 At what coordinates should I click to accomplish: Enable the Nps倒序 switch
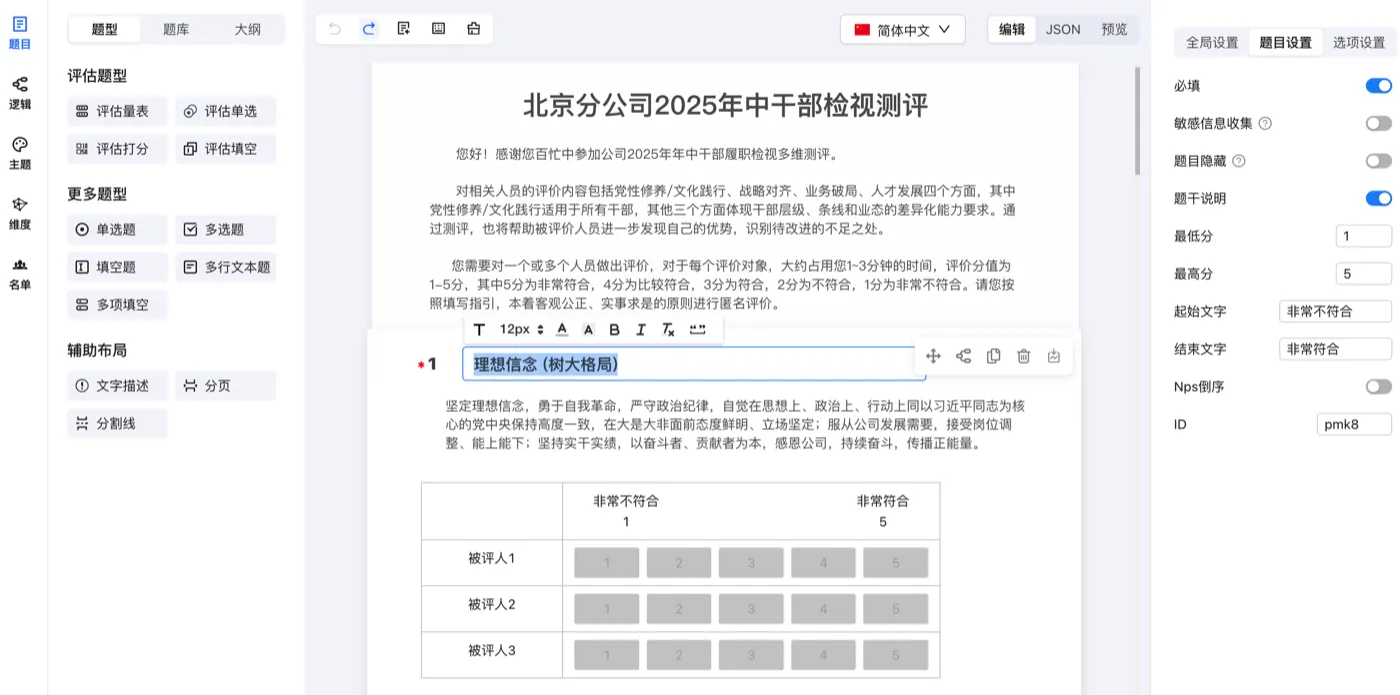point(1378,386)
